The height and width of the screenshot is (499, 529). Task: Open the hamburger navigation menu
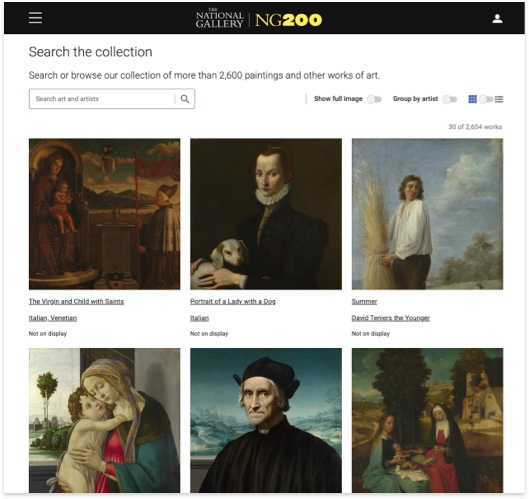[x=35, y=18]
